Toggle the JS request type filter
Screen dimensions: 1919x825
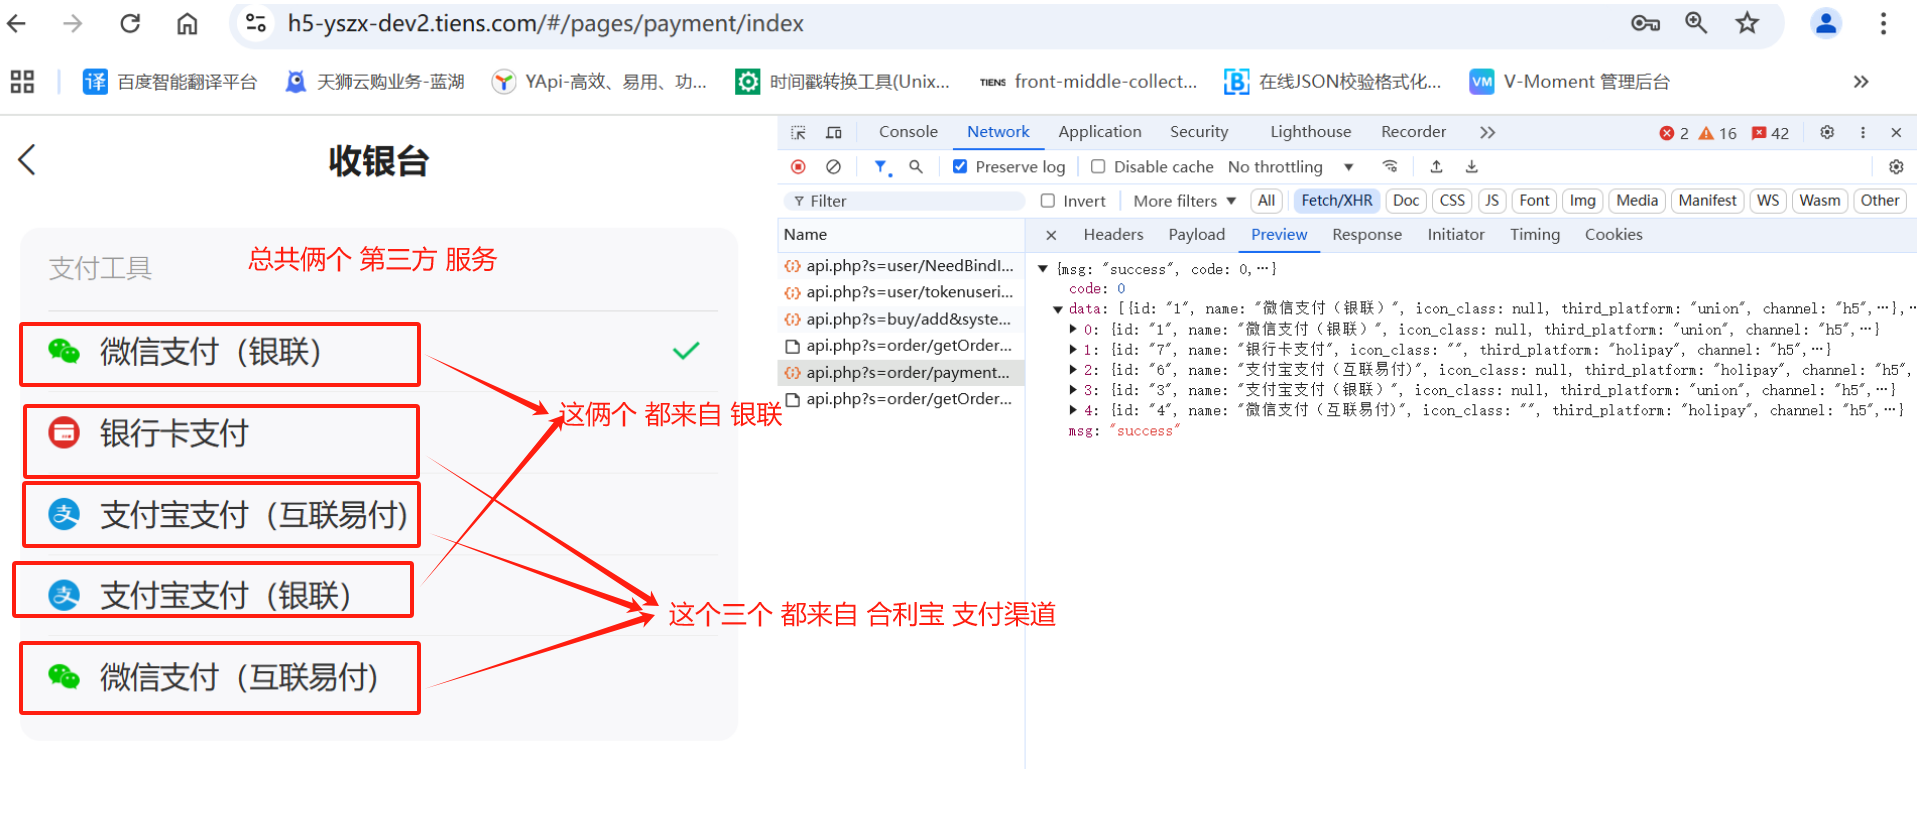click(1492, 201)
